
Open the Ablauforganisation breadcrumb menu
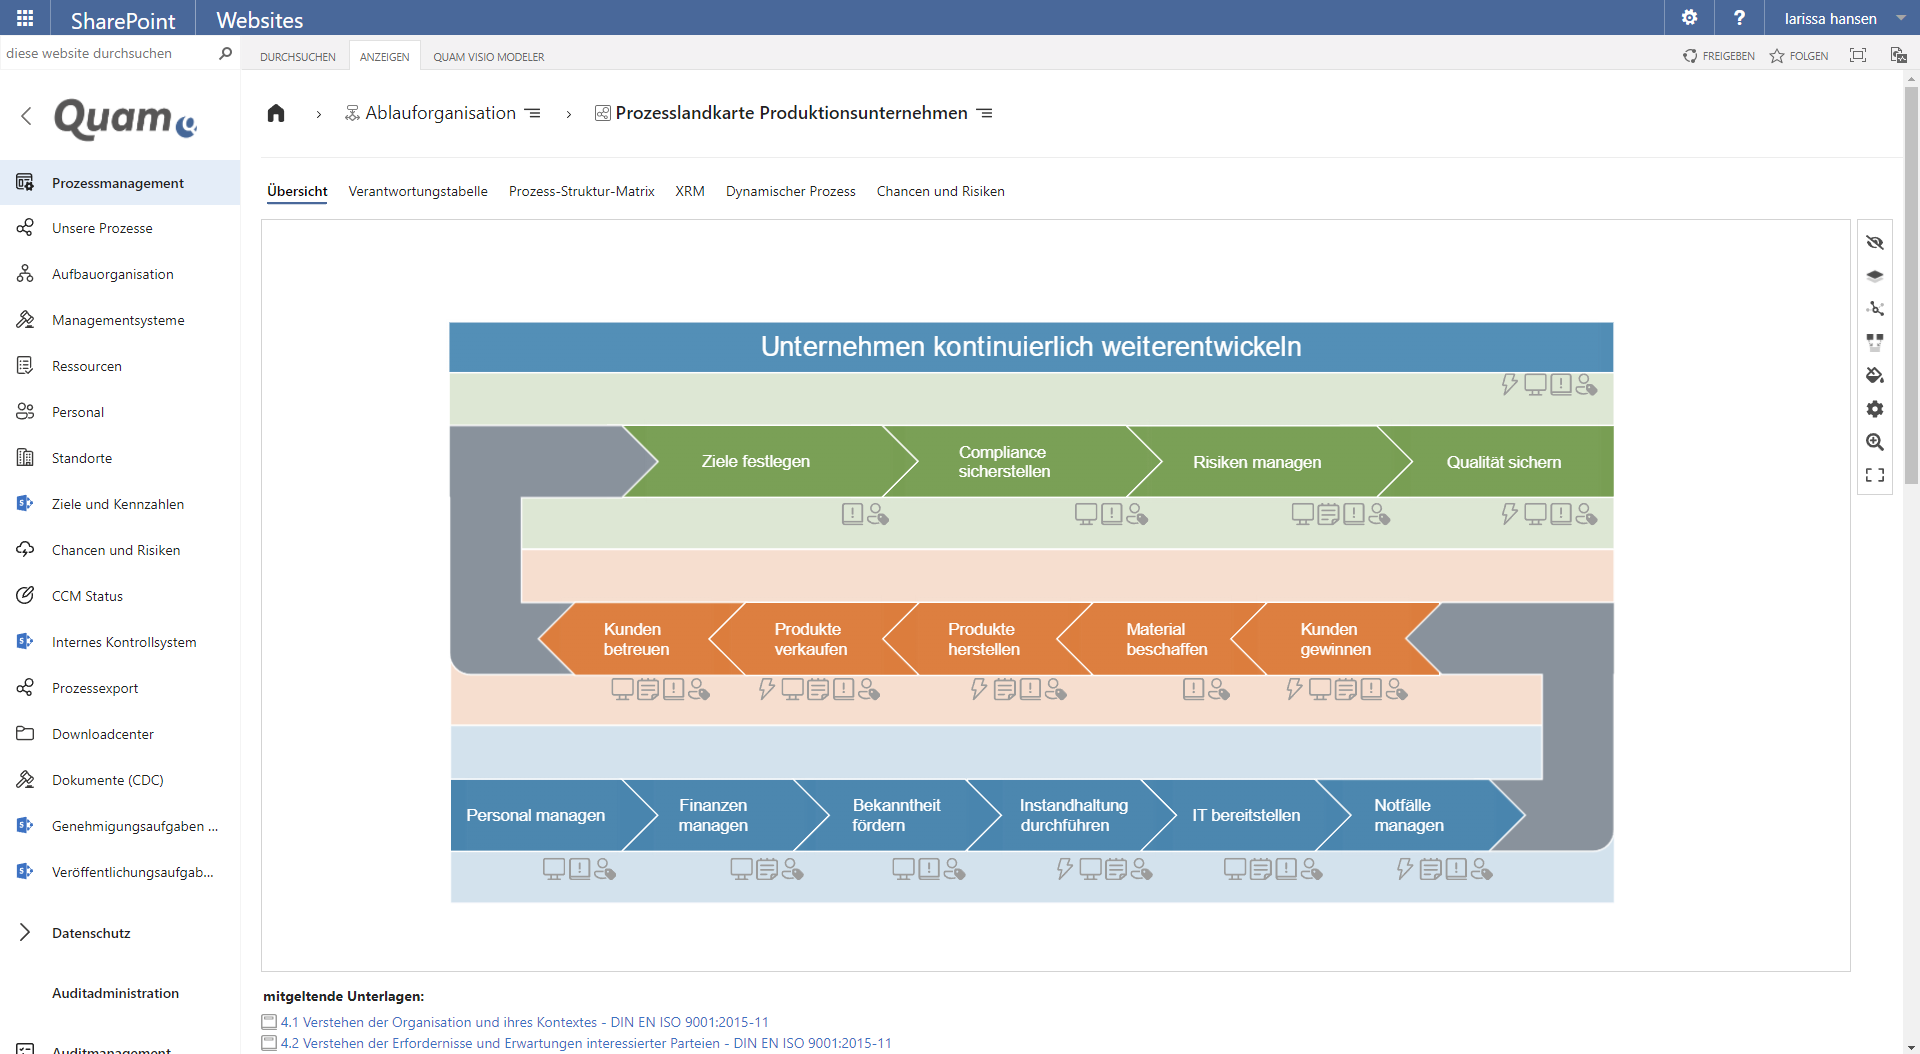533,113
